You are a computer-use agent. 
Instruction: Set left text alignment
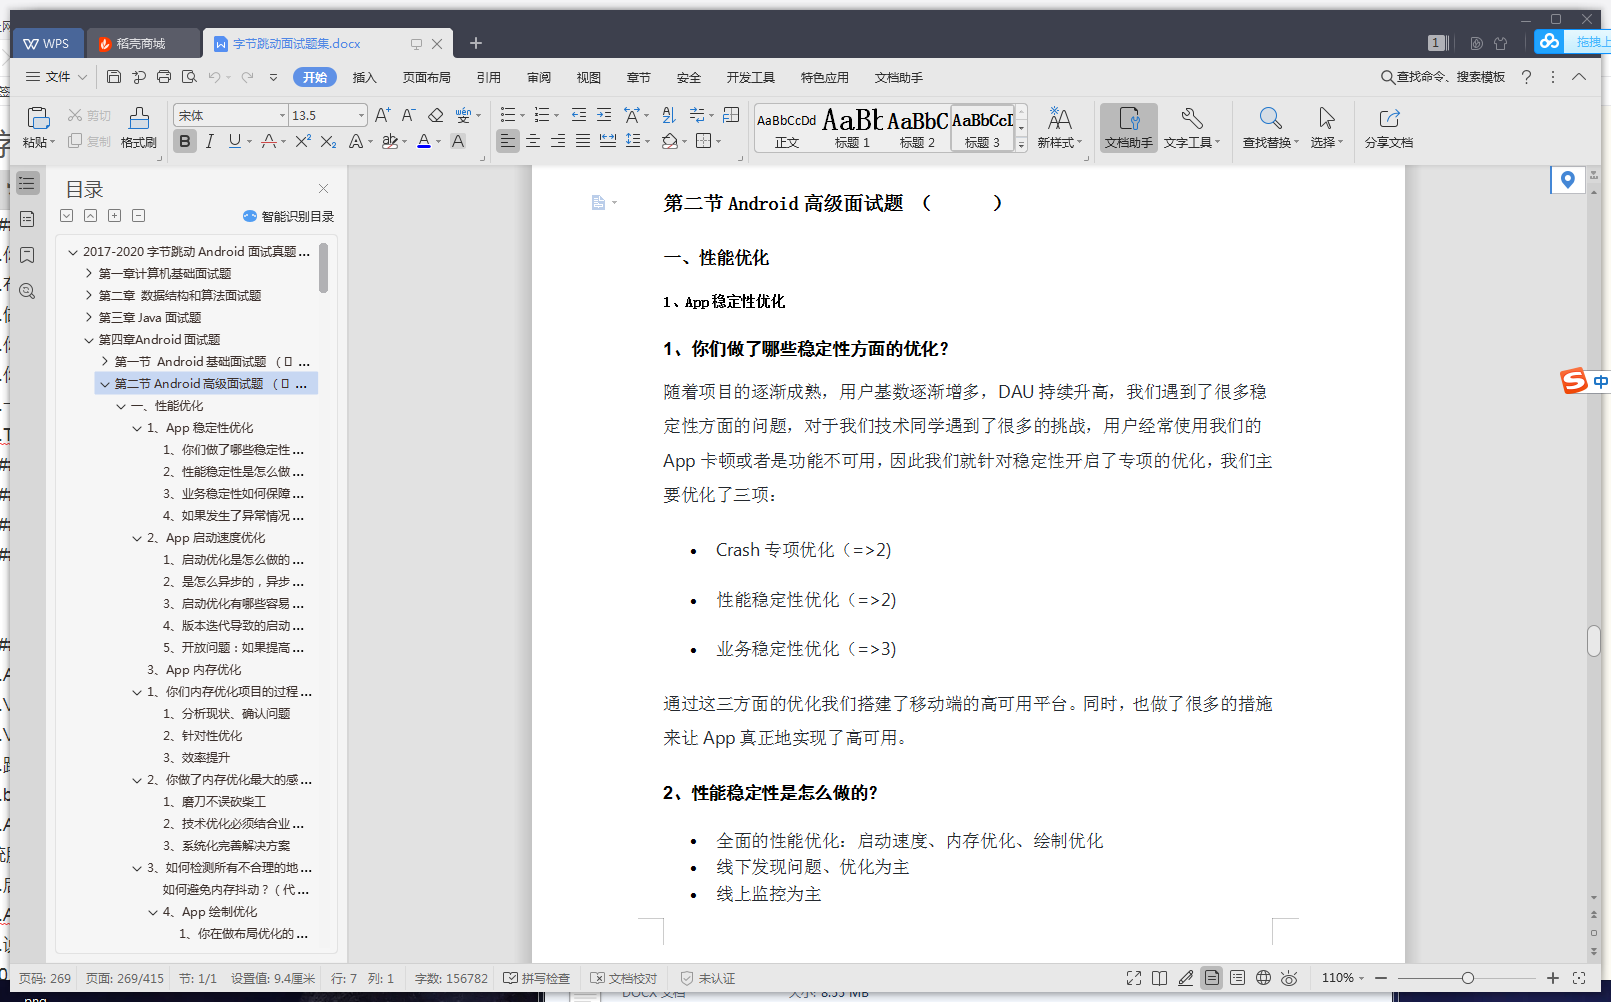(508, 141)
